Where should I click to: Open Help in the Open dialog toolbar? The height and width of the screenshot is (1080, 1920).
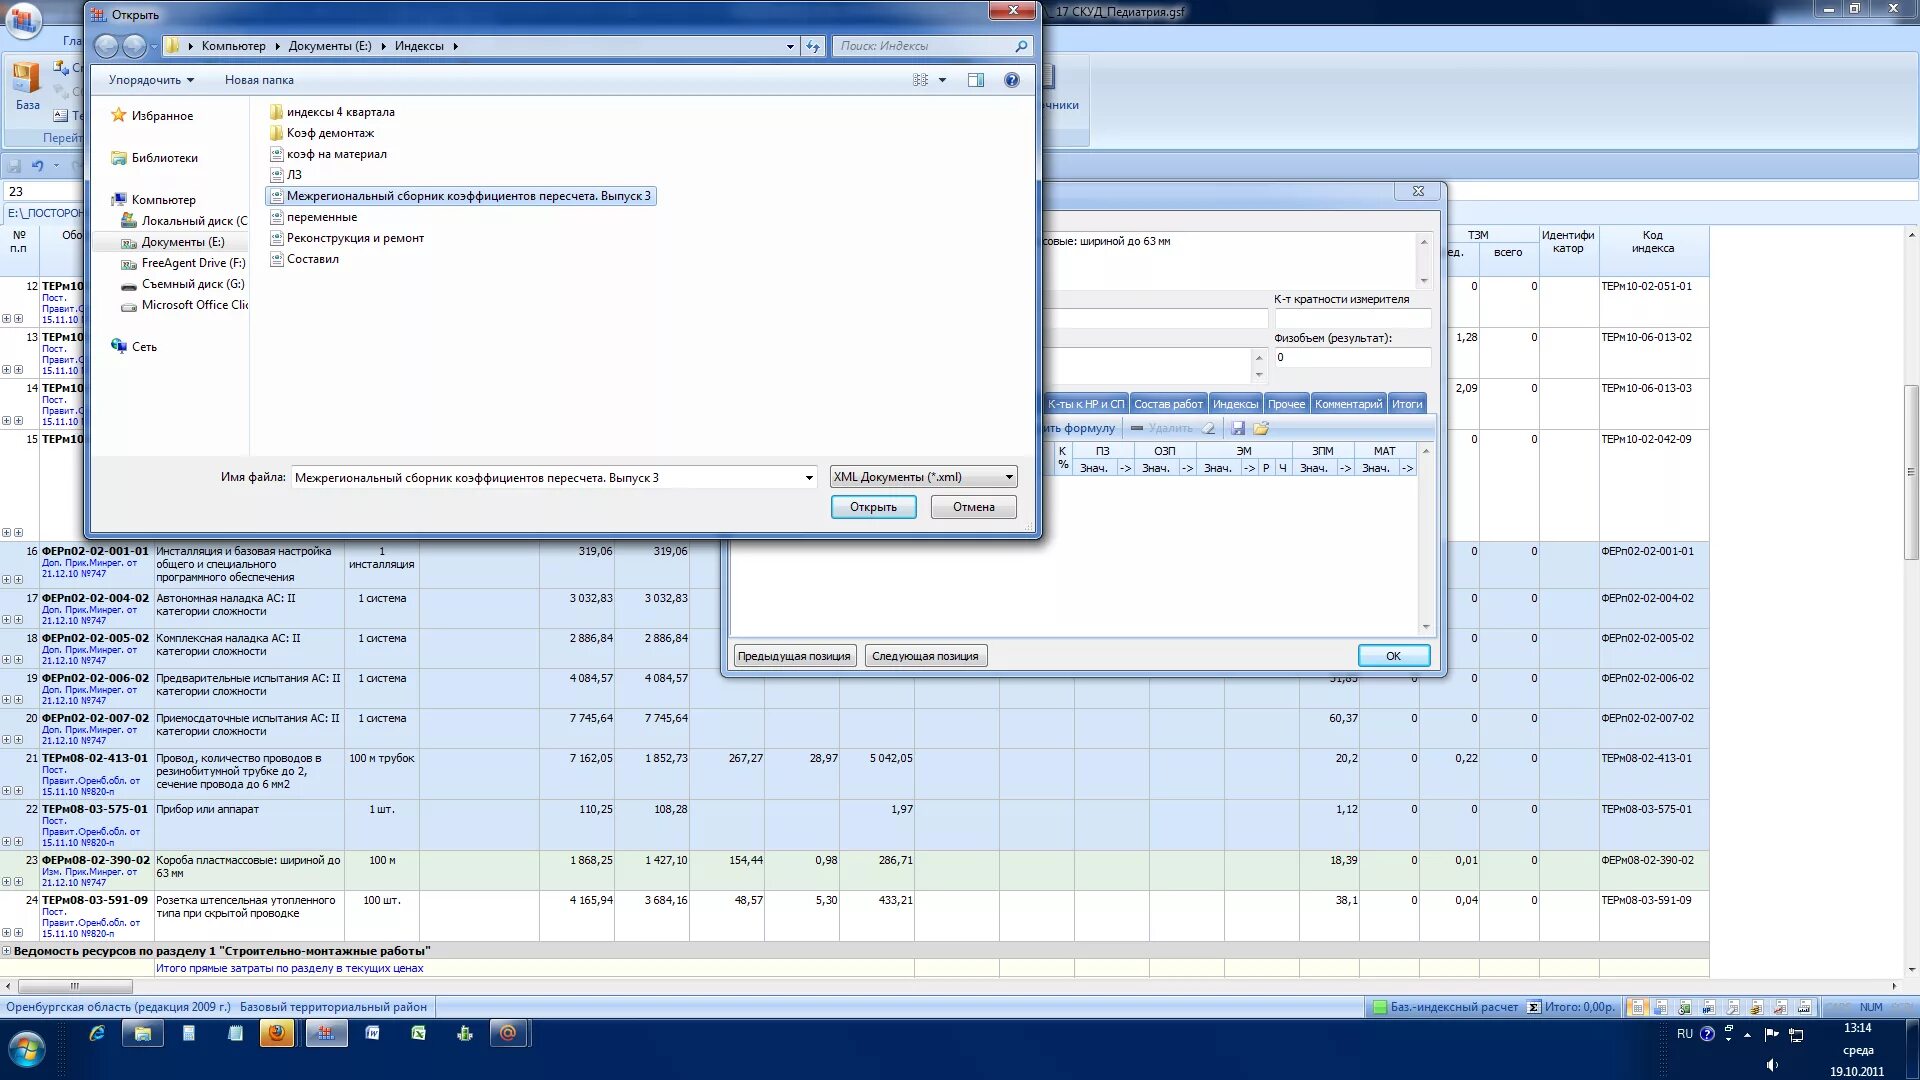(x=1012, y=80)
